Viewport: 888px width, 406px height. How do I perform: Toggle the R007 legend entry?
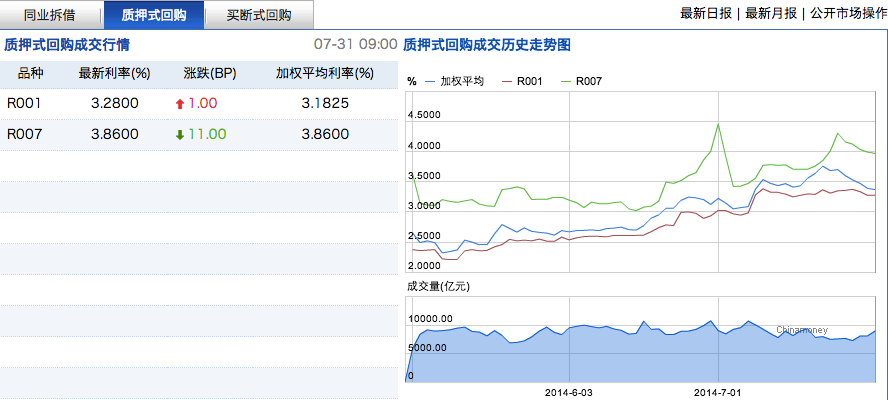(x=581, y=81)
